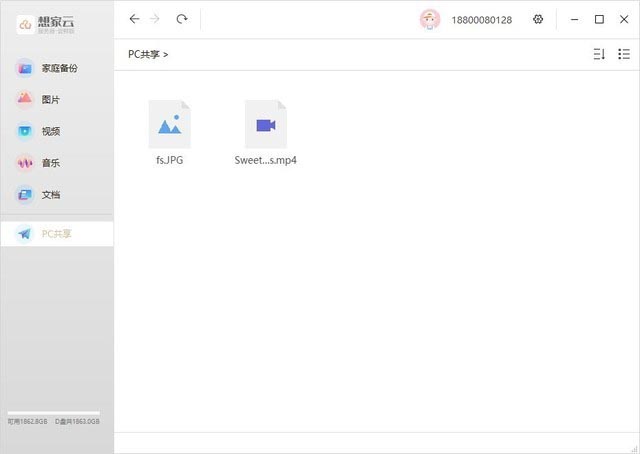Click the account number 18800080128
This screenshot has height=454, width=640.
pyautogui.click(x=482, y=19)
